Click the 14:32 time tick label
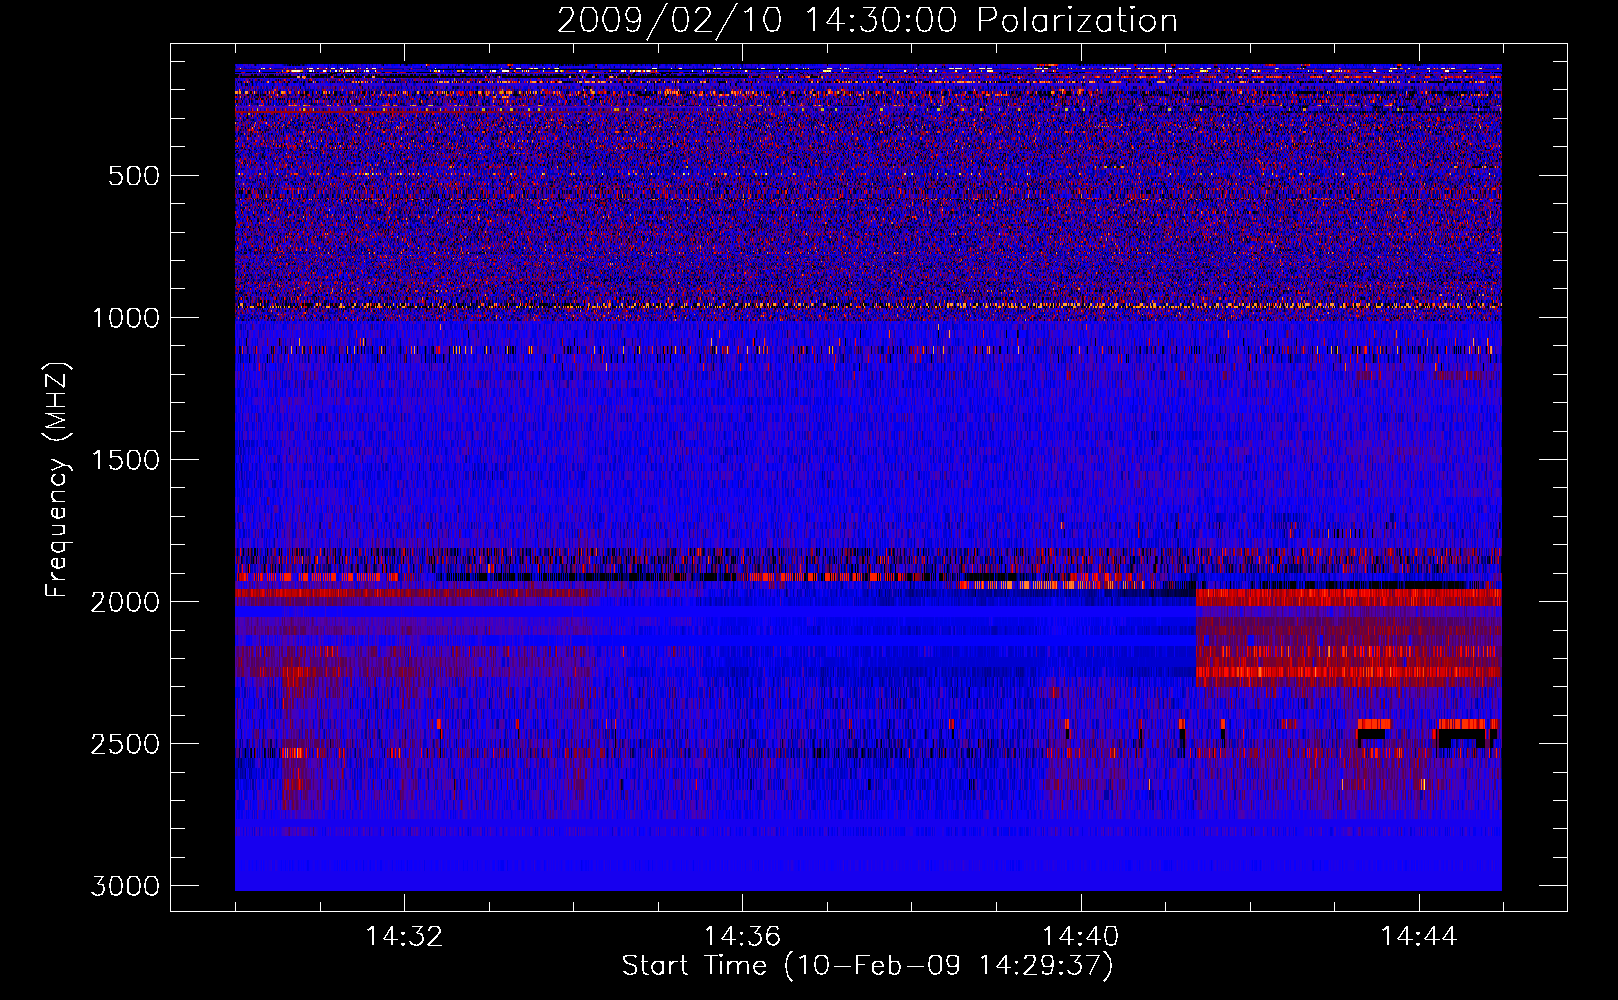Screen dimensions: 1618x1000 click(x=404, y=937)
